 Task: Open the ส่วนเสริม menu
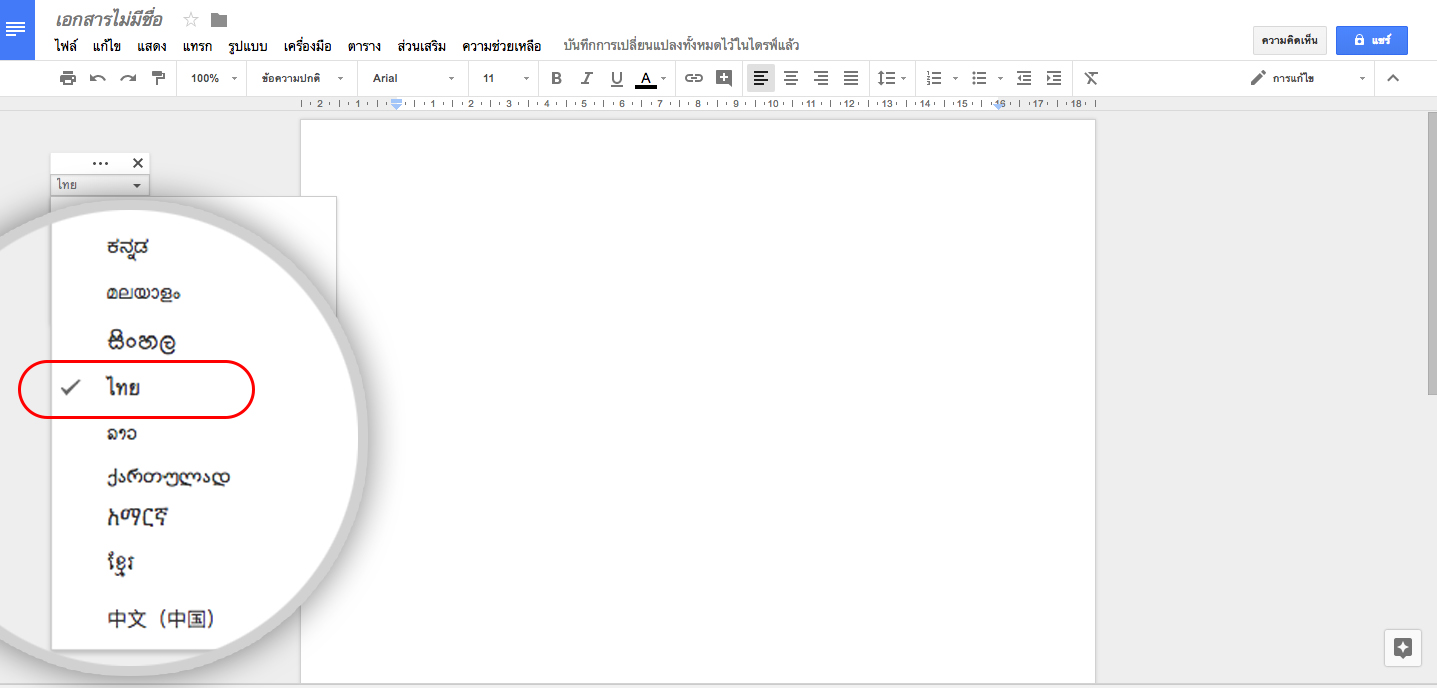point(421,46)
